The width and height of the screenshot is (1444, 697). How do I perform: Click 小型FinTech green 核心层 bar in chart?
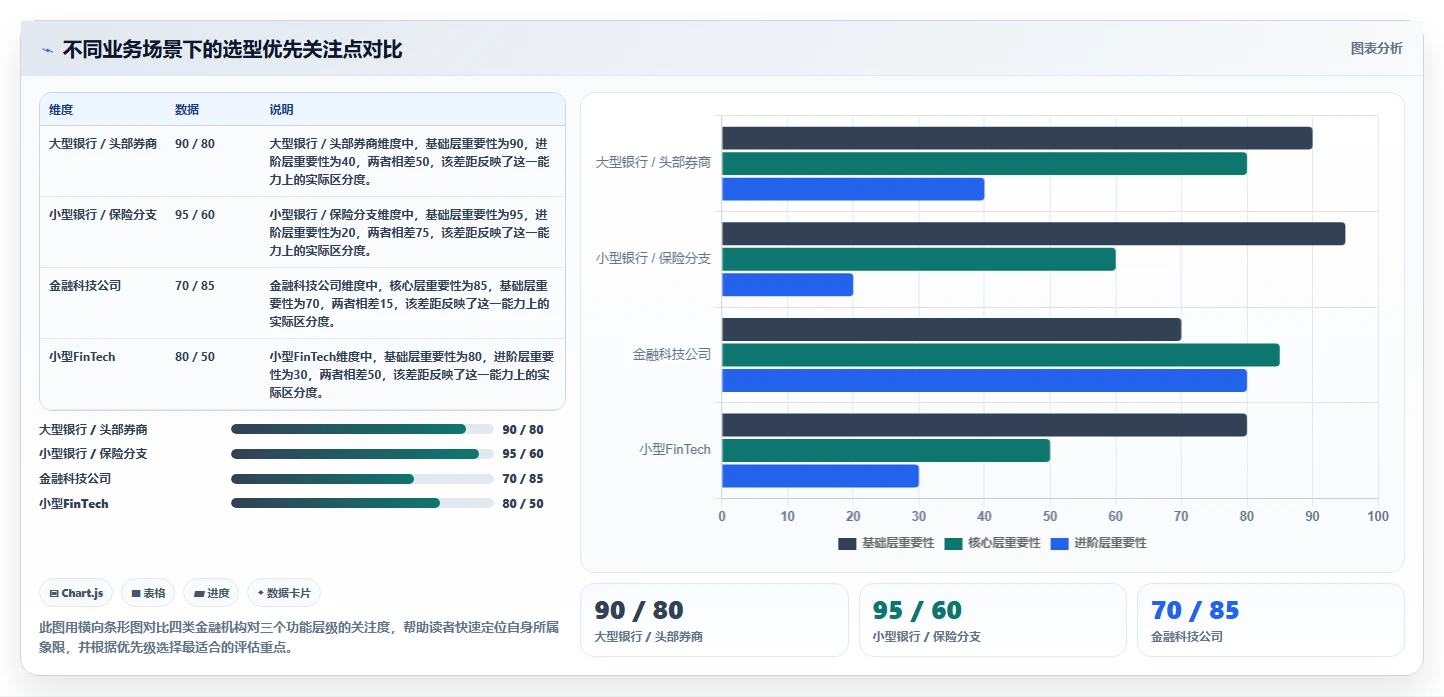(x=886, y=451)
